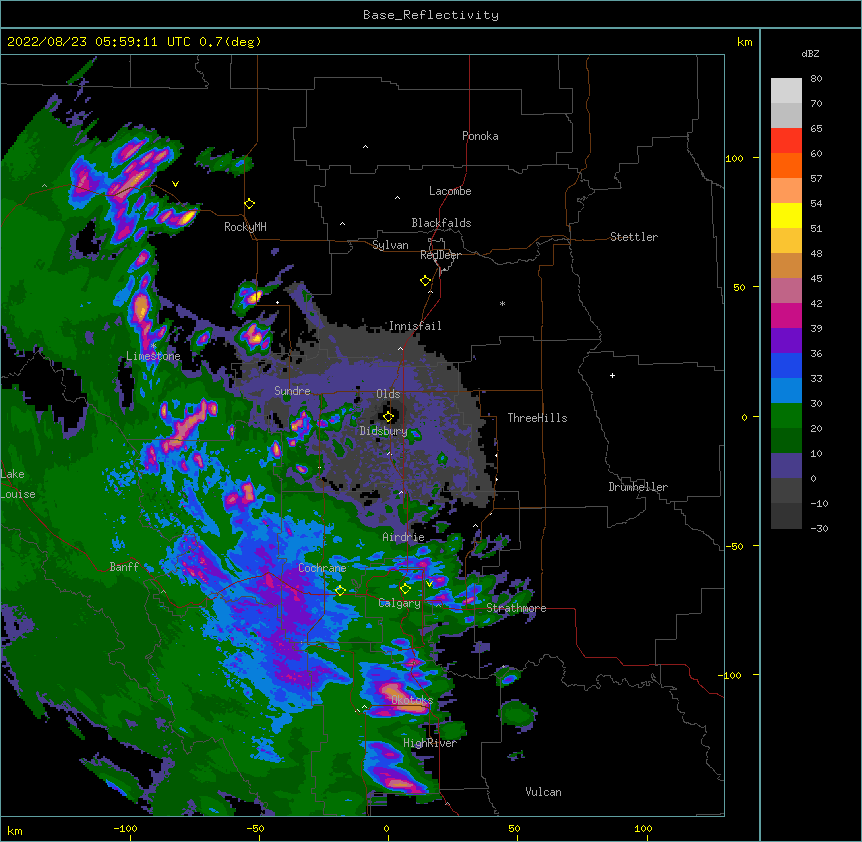Click the Drumheller label
The width and height of the screenshot is (862, 842).
click(638, 487)
